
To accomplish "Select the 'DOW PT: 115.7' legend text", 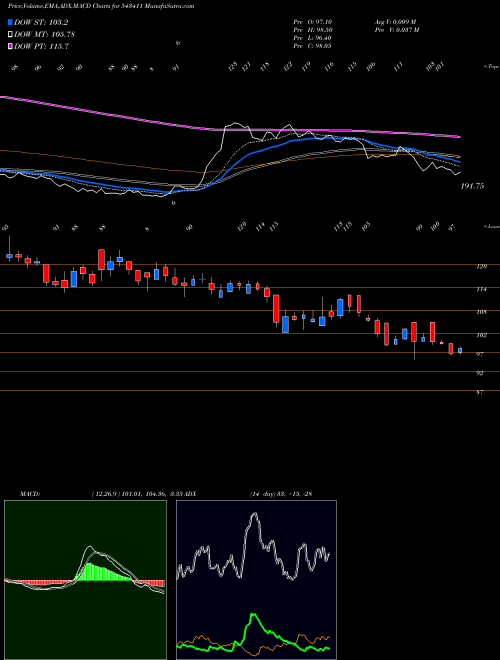I will click(41, 46).
